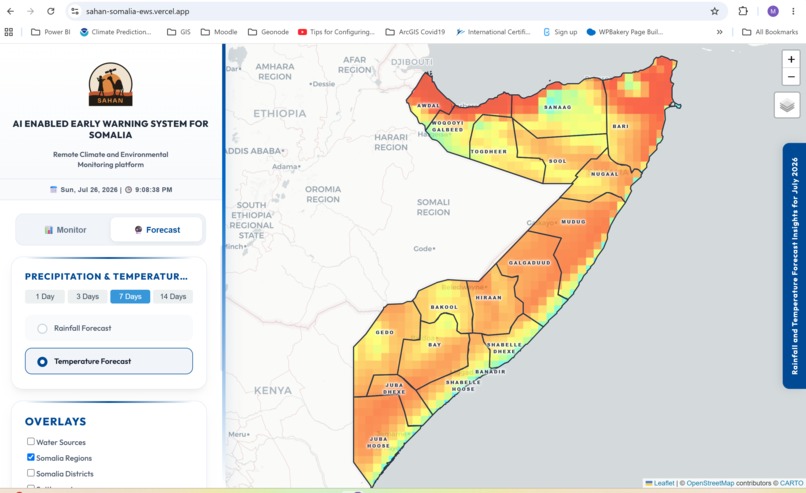Click the AWDAL region on map
This screenshot has height=493, width=806.
click(x=428, y=106)
